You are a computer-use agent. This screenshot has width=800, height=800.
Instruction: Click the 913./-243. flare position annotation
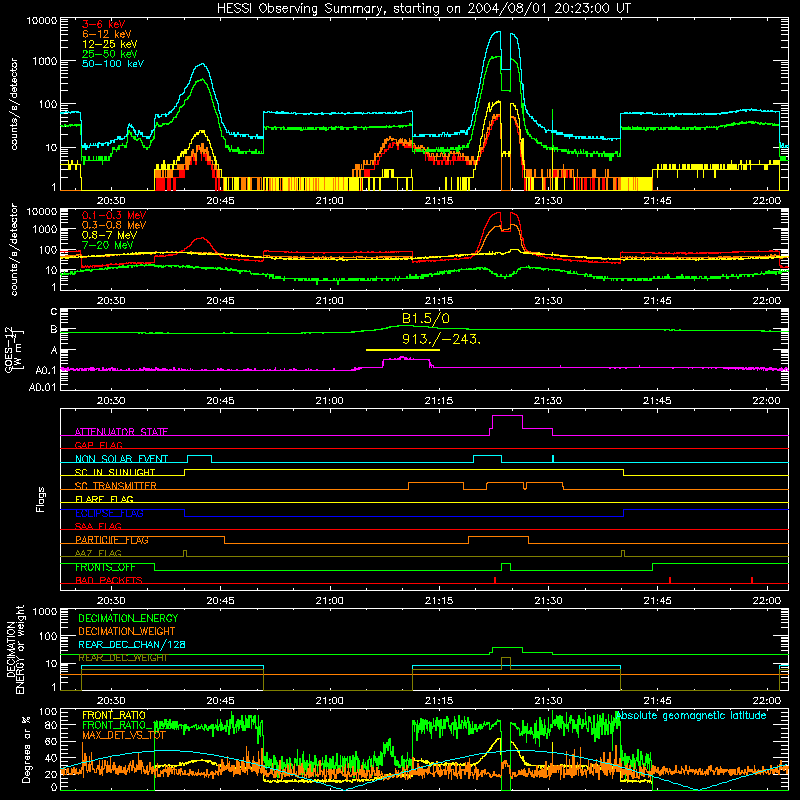(441, 339)
